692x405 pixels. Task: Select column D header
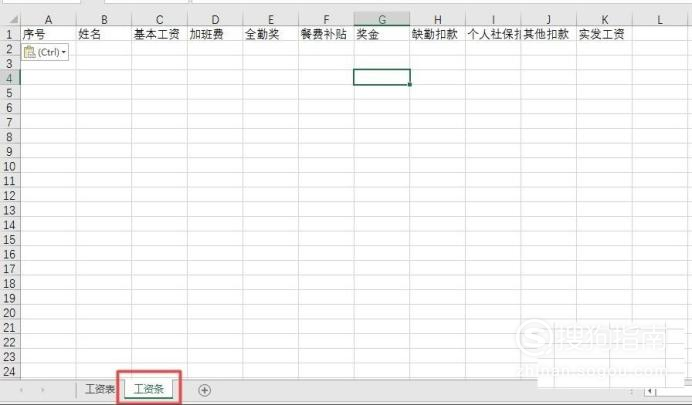[215, 19]
